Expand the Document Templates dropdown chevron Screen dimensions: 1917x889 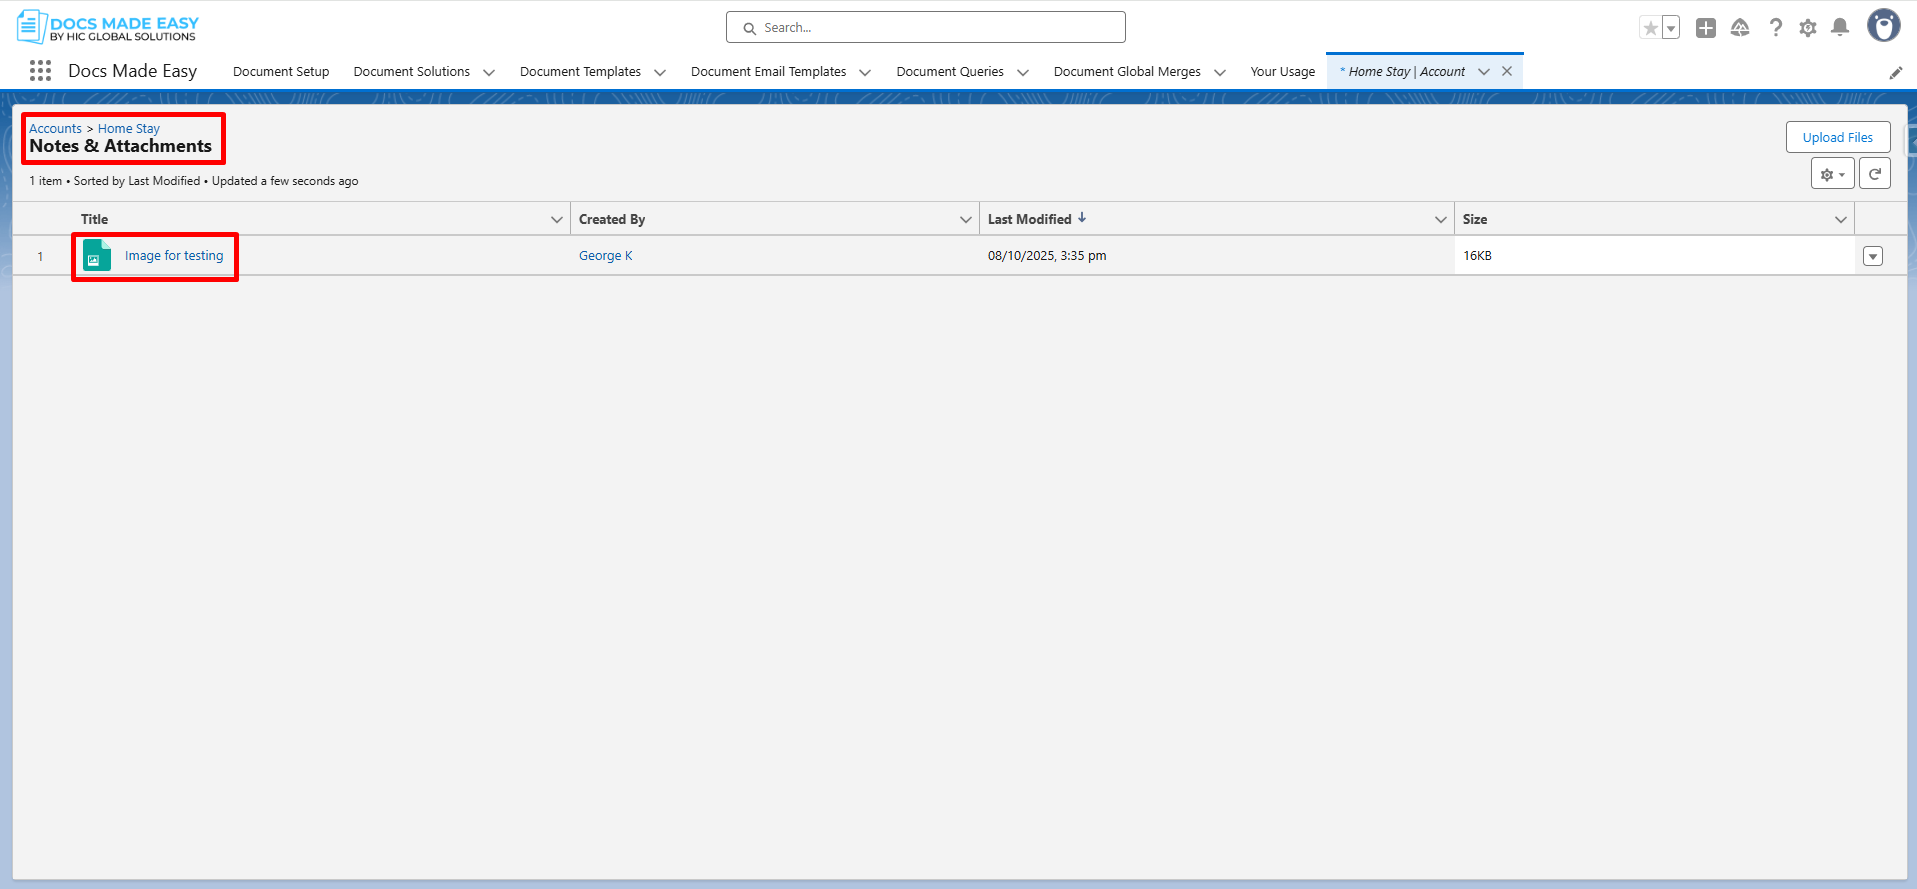(660, 72)
